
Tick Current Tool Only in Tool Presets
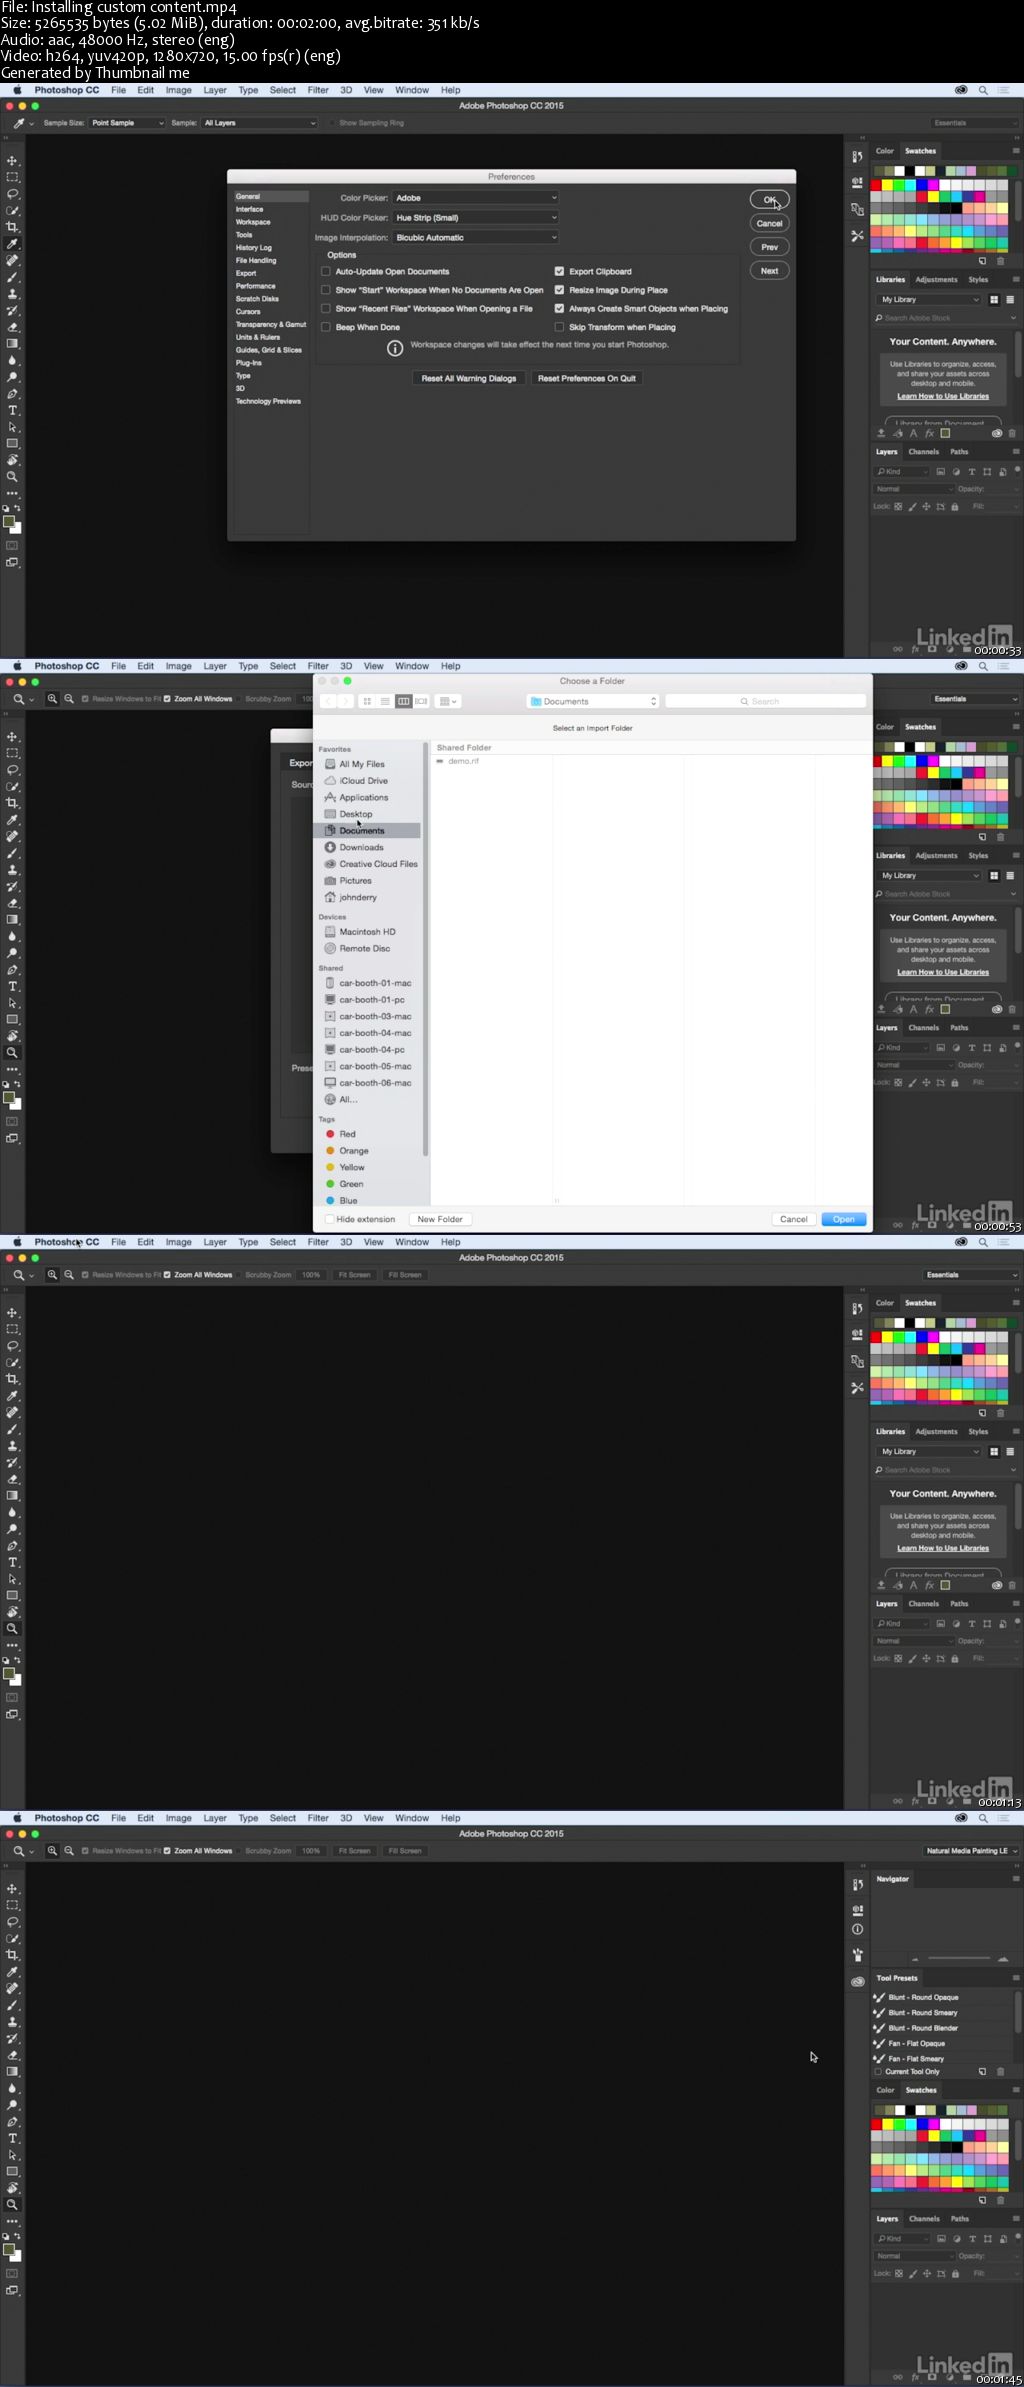pos(879,2071)
